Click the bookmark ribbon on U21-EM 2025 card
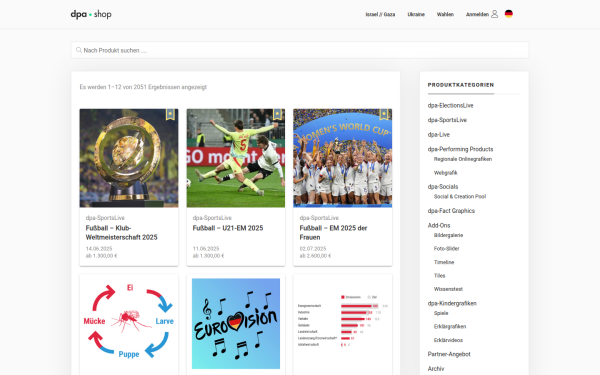600x375 pixels. [x=277, y=114]
